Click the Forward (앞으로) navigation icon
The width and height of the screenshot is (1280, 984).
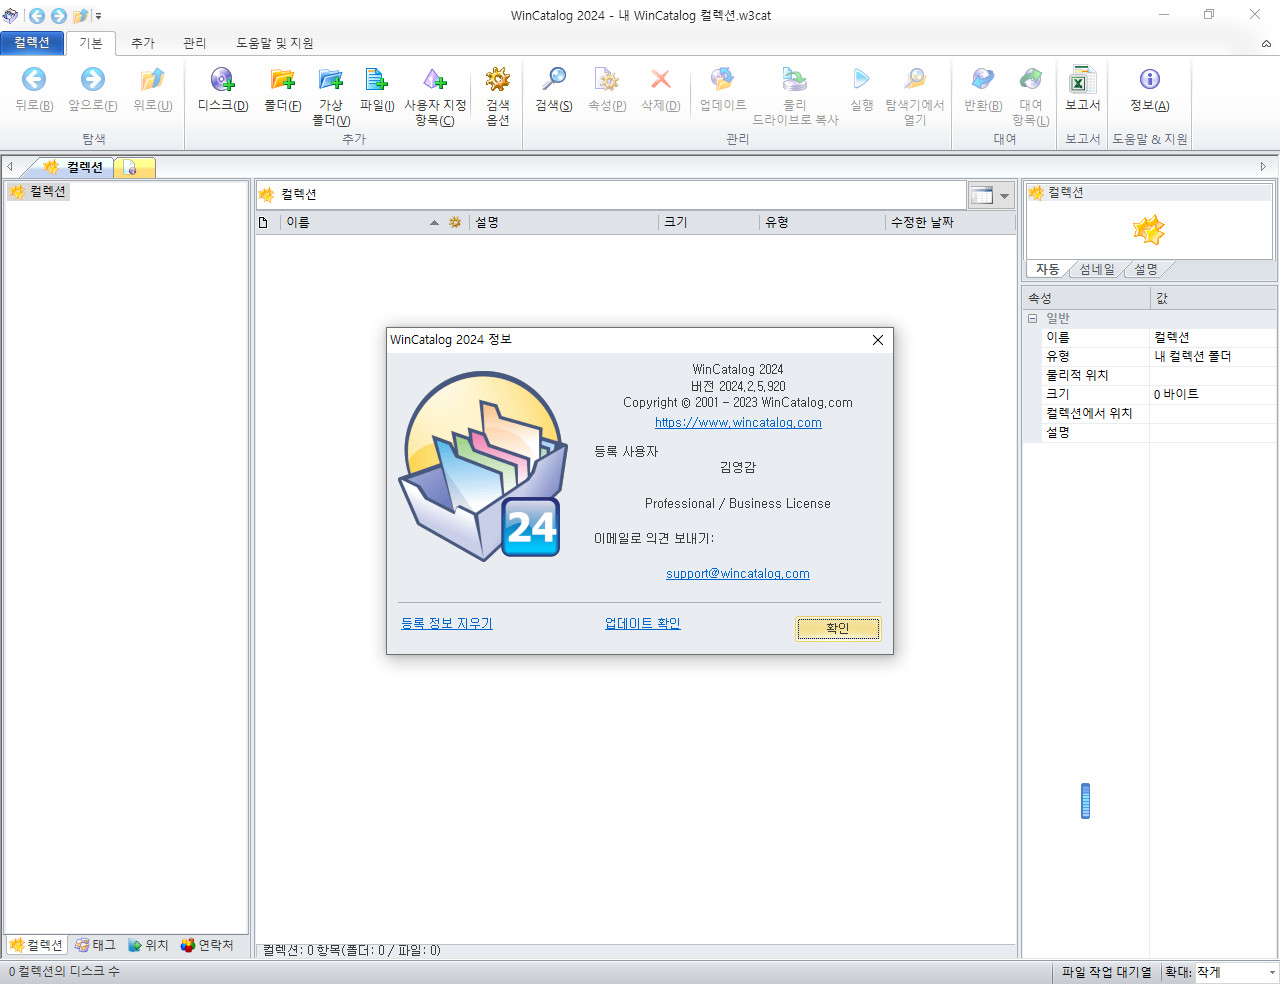click(92, 79)
